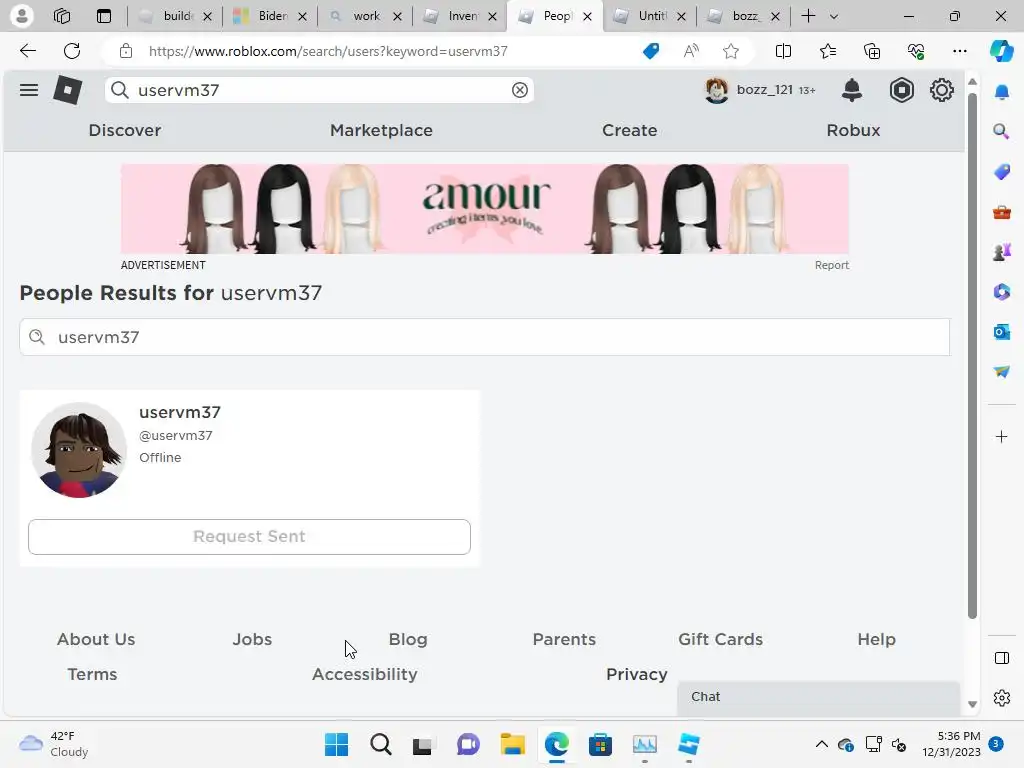The image size is (1024, 768).
Task: Focus the people results search field
Action: [485, 337]
